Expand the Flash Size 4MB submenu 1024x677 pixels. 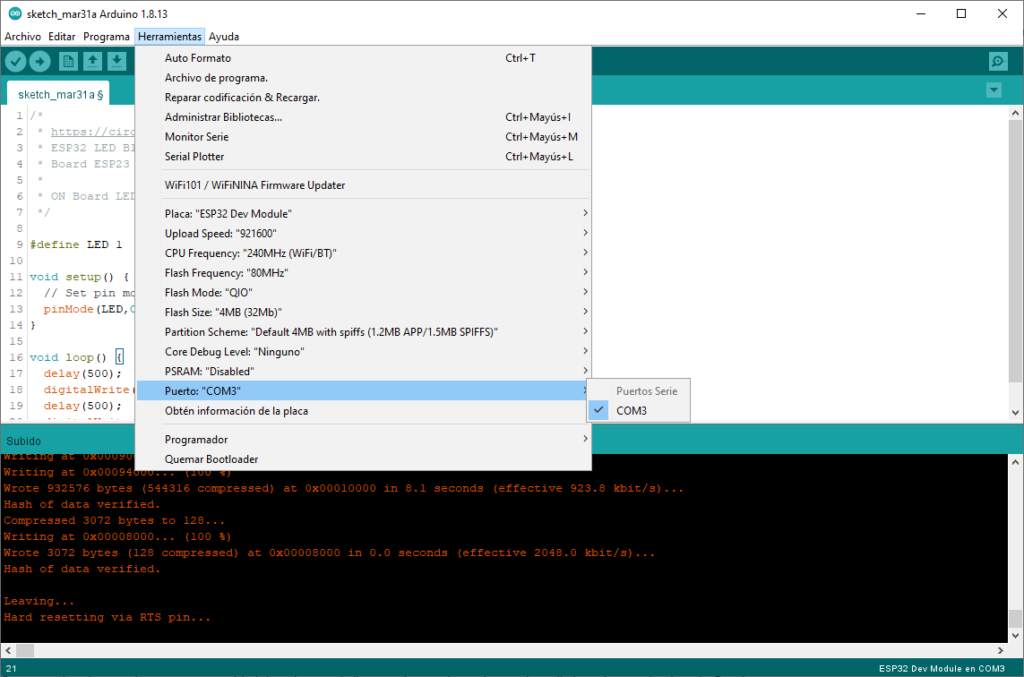[364, 312]
